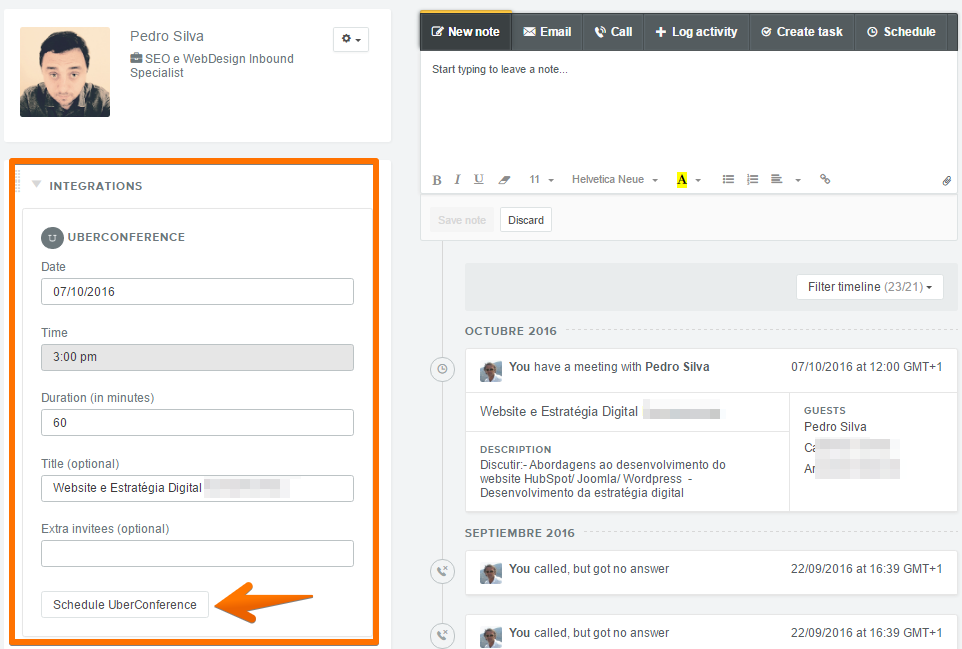Collapse the Integrations section
This screenshot has width=962, height=649.
tap(37, 185)
